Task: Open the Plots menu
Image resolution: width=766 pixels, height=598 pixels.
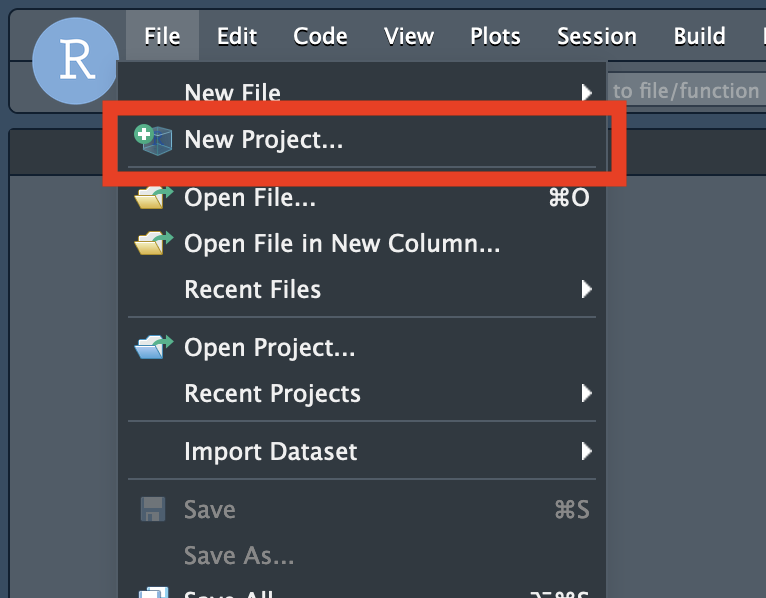Action: pyautogui.click(x=495, y=37)
